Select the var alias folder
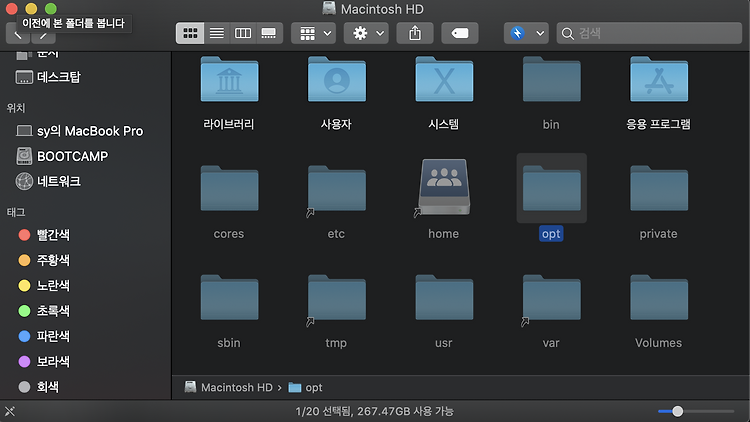This screenshot has width=750, height=422. click(551, 298)
